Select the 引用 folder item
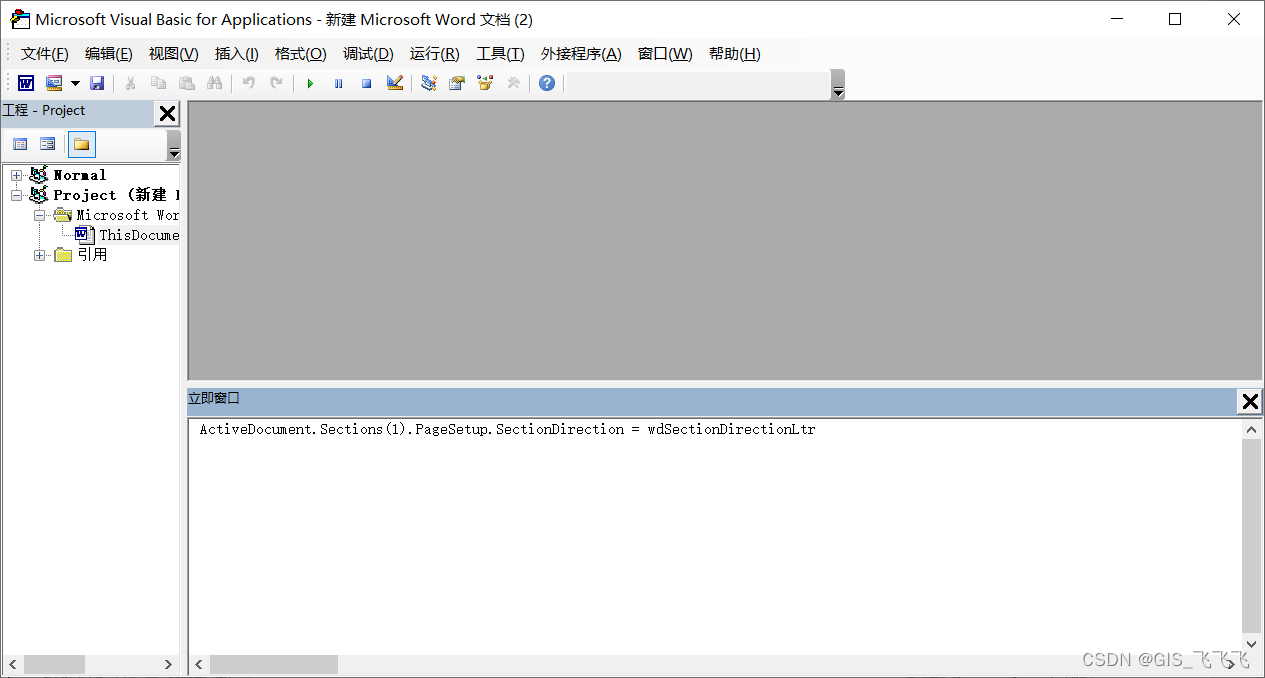The width and height of the screenshot is (1265, 678). tap(92, 255)
